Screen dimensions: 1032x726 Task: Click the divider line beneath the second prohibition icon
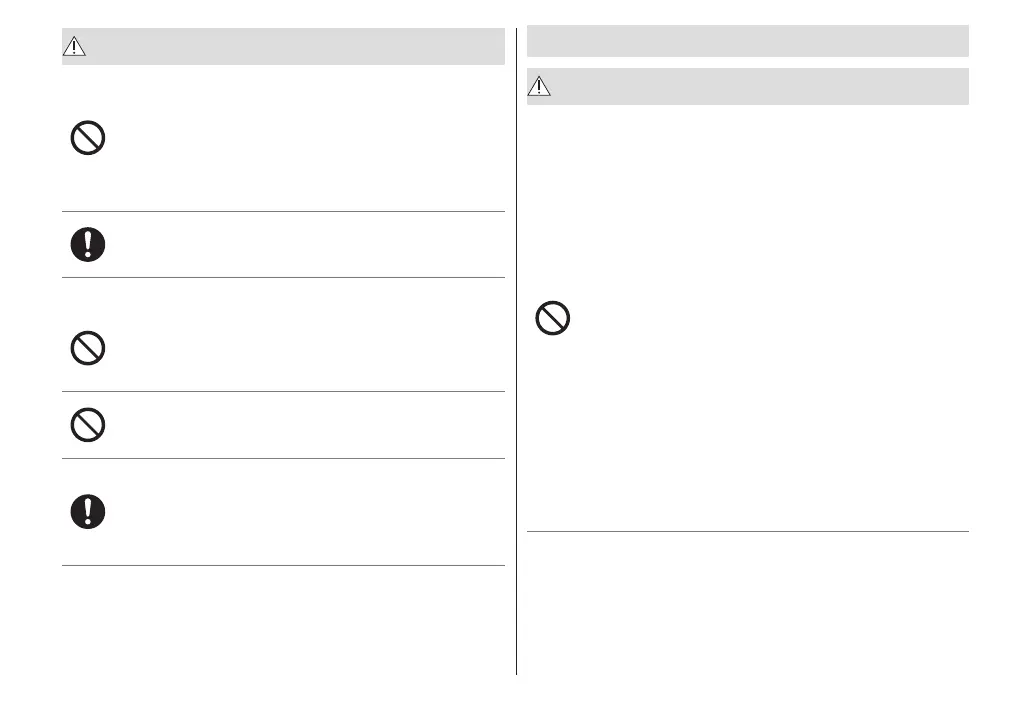pyautogui.click(x=283, y=391)
